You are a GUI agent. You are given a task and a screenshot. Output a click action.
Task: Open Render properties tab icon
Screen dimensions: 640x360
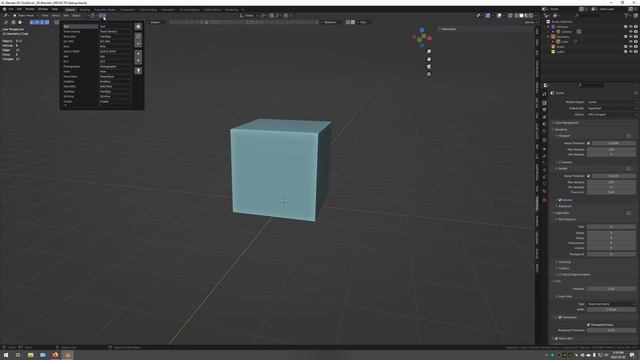[x=544, y=103]
